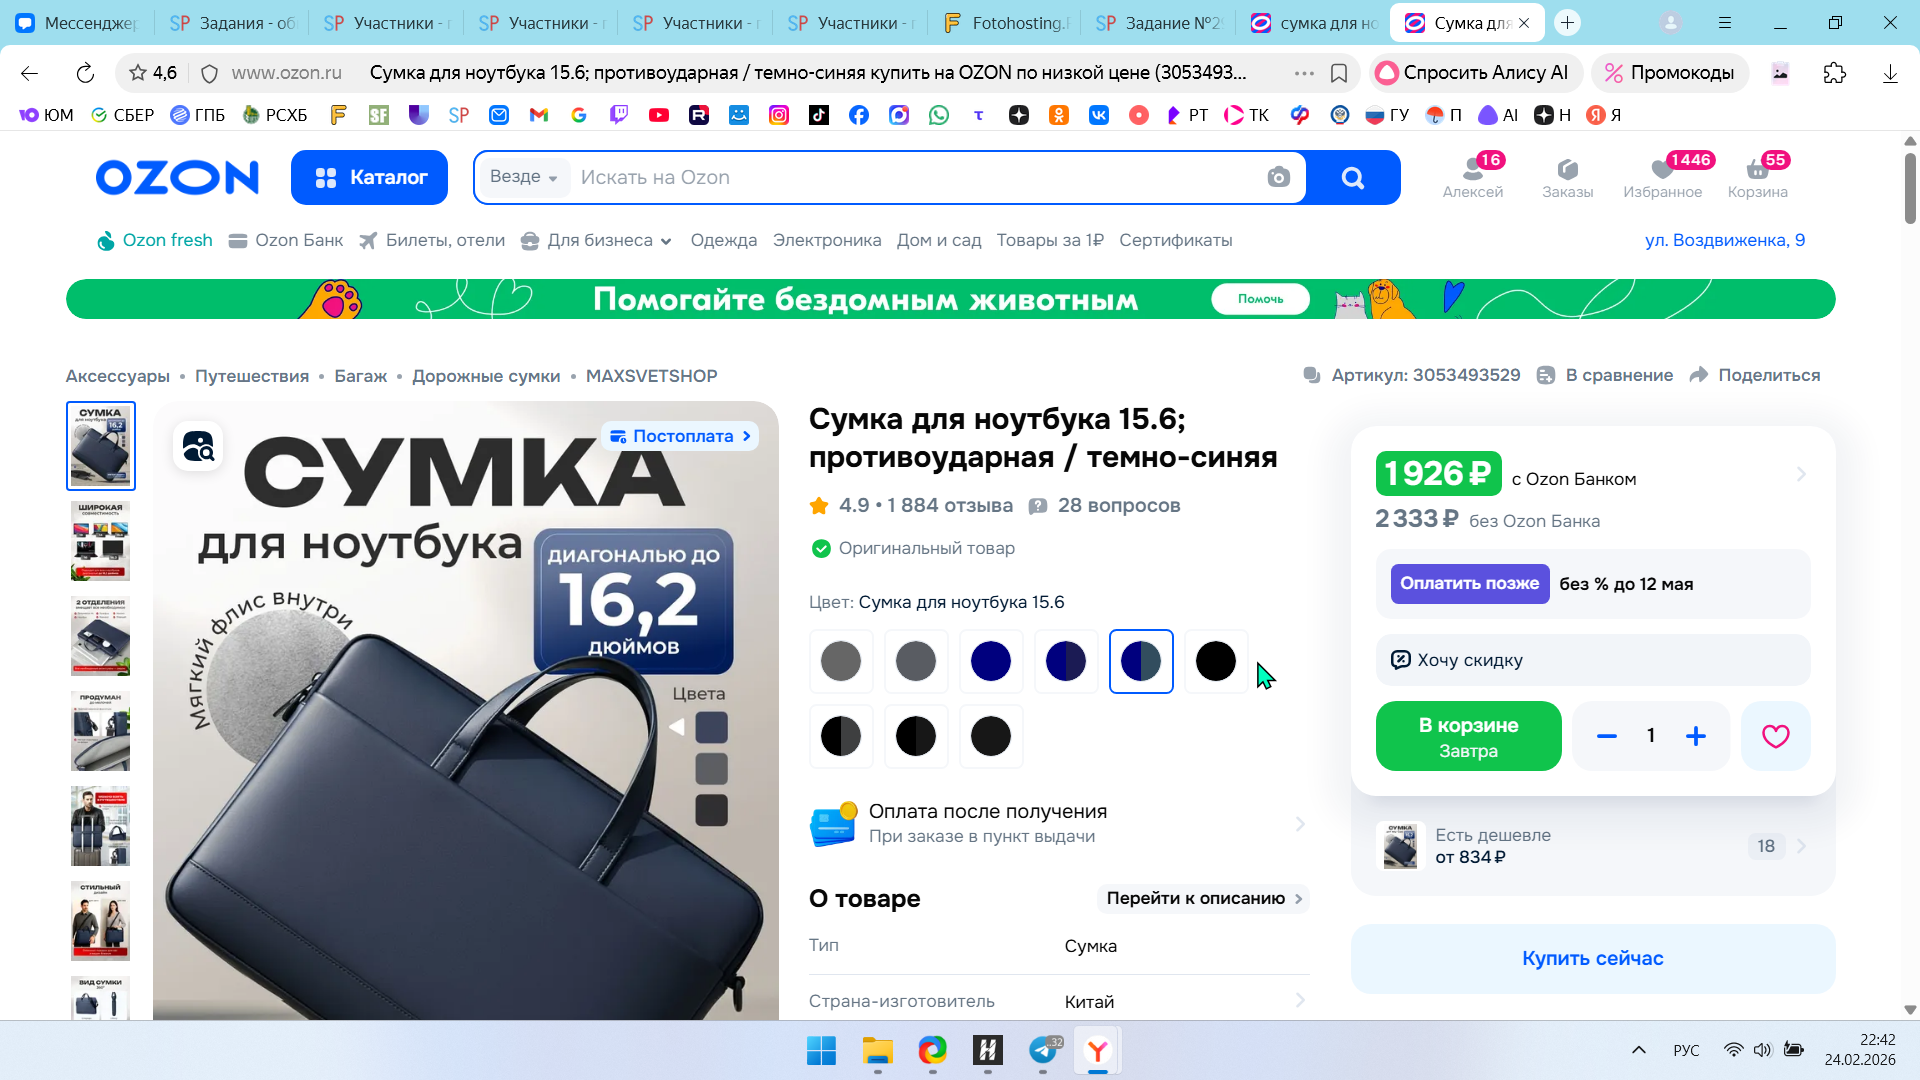Click the camera image search icon

pos(1278,177)
